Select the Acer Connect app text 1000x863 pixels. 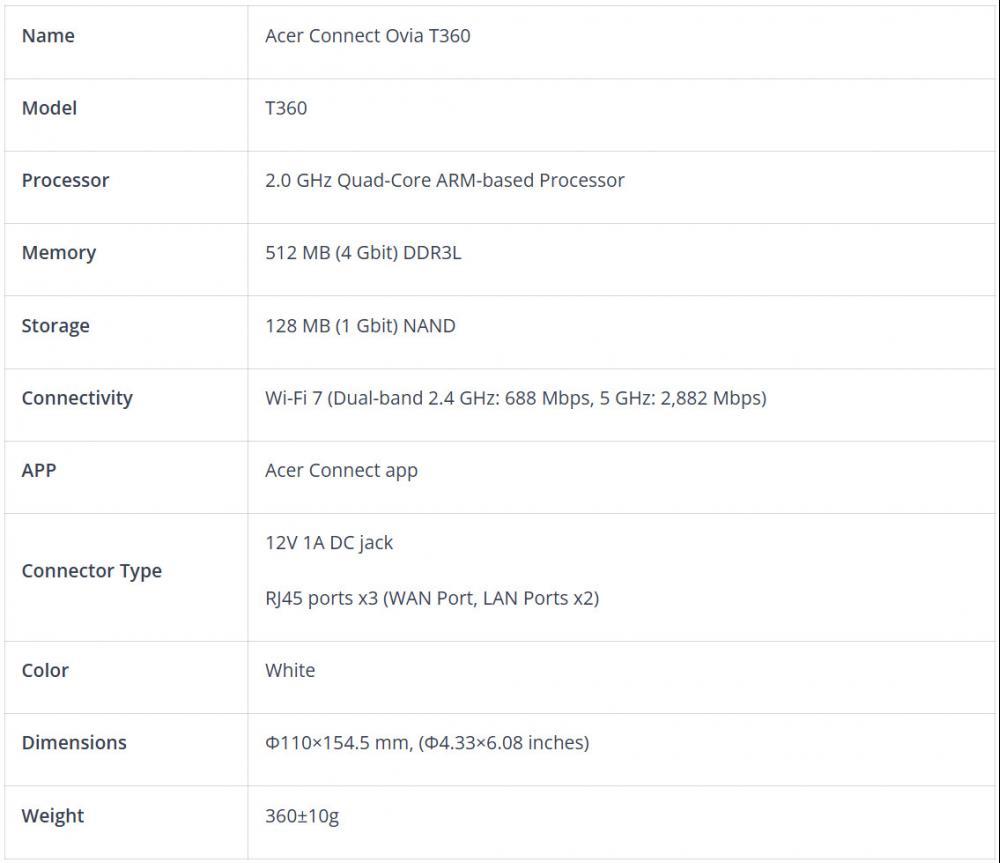pos(341,470)
